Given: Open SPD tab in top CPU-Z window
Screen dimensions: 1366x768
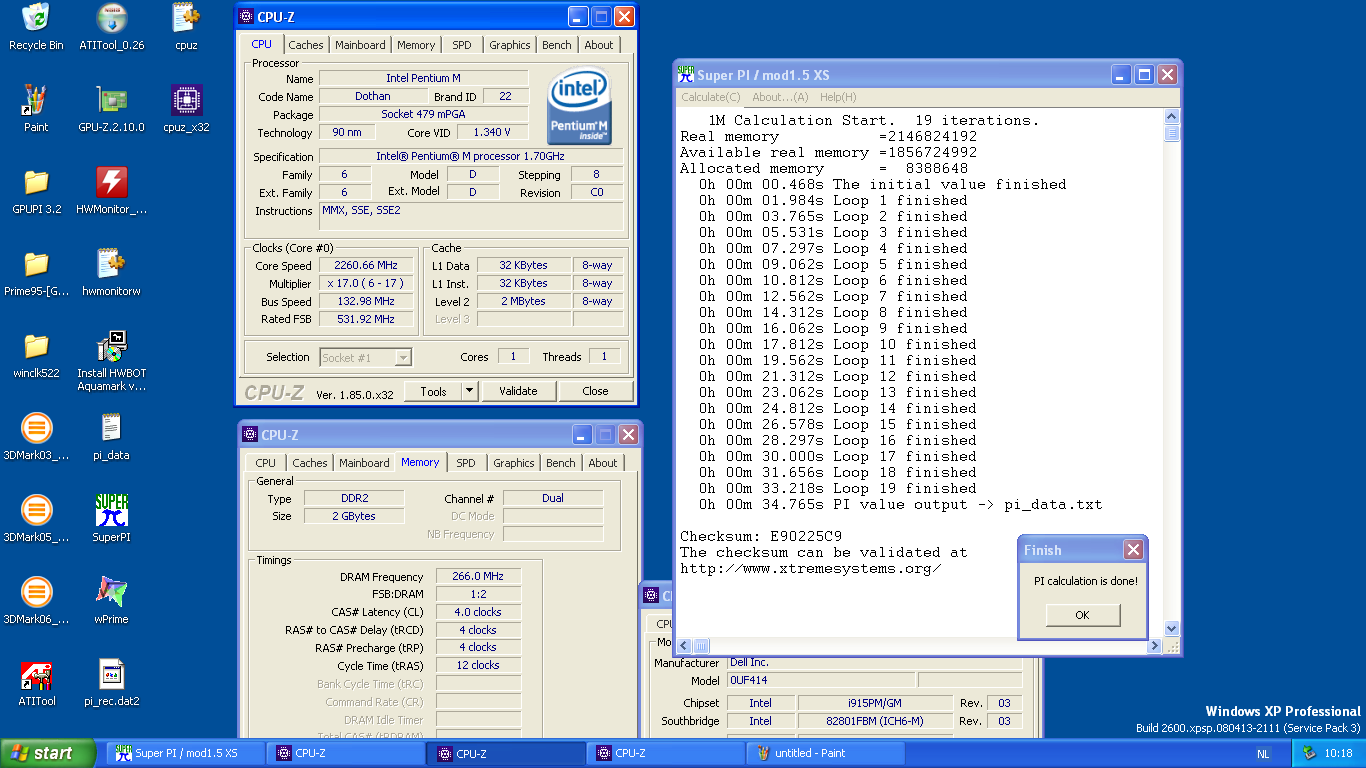Looking at the screenshot, I should (462, 45).
